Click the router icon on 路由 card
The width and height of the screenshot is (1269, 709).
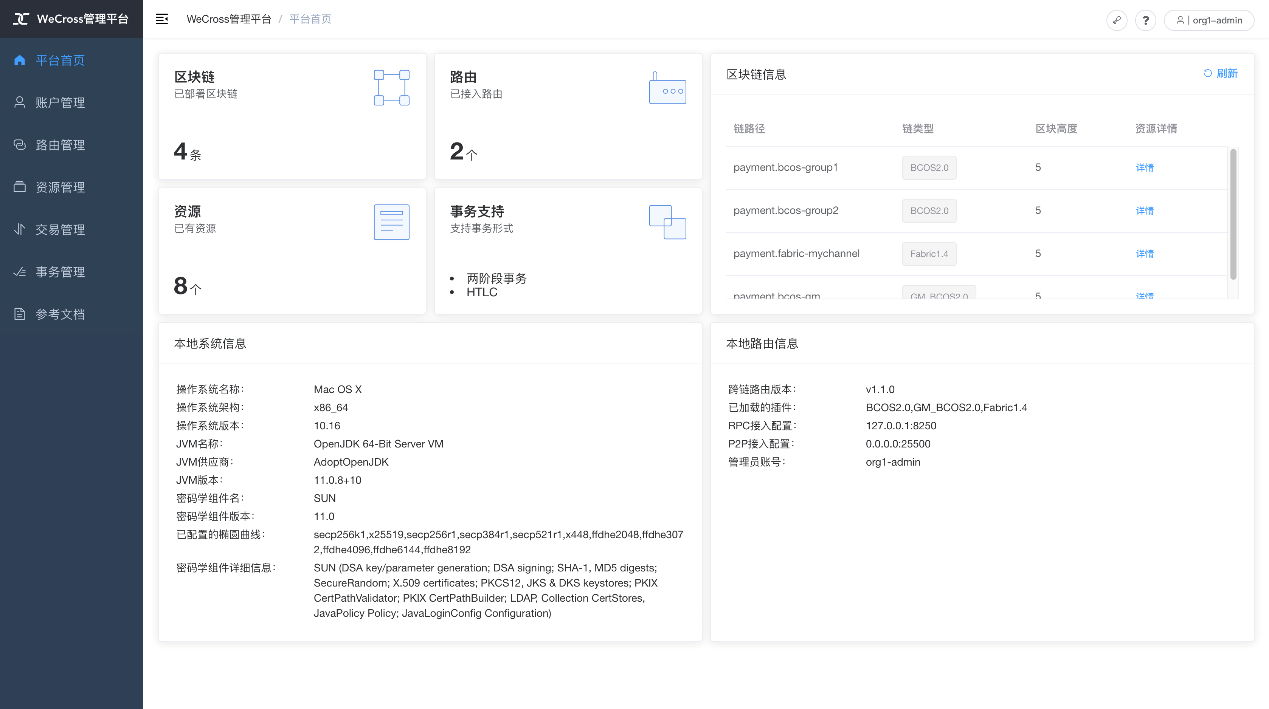(x=667, y=87)
